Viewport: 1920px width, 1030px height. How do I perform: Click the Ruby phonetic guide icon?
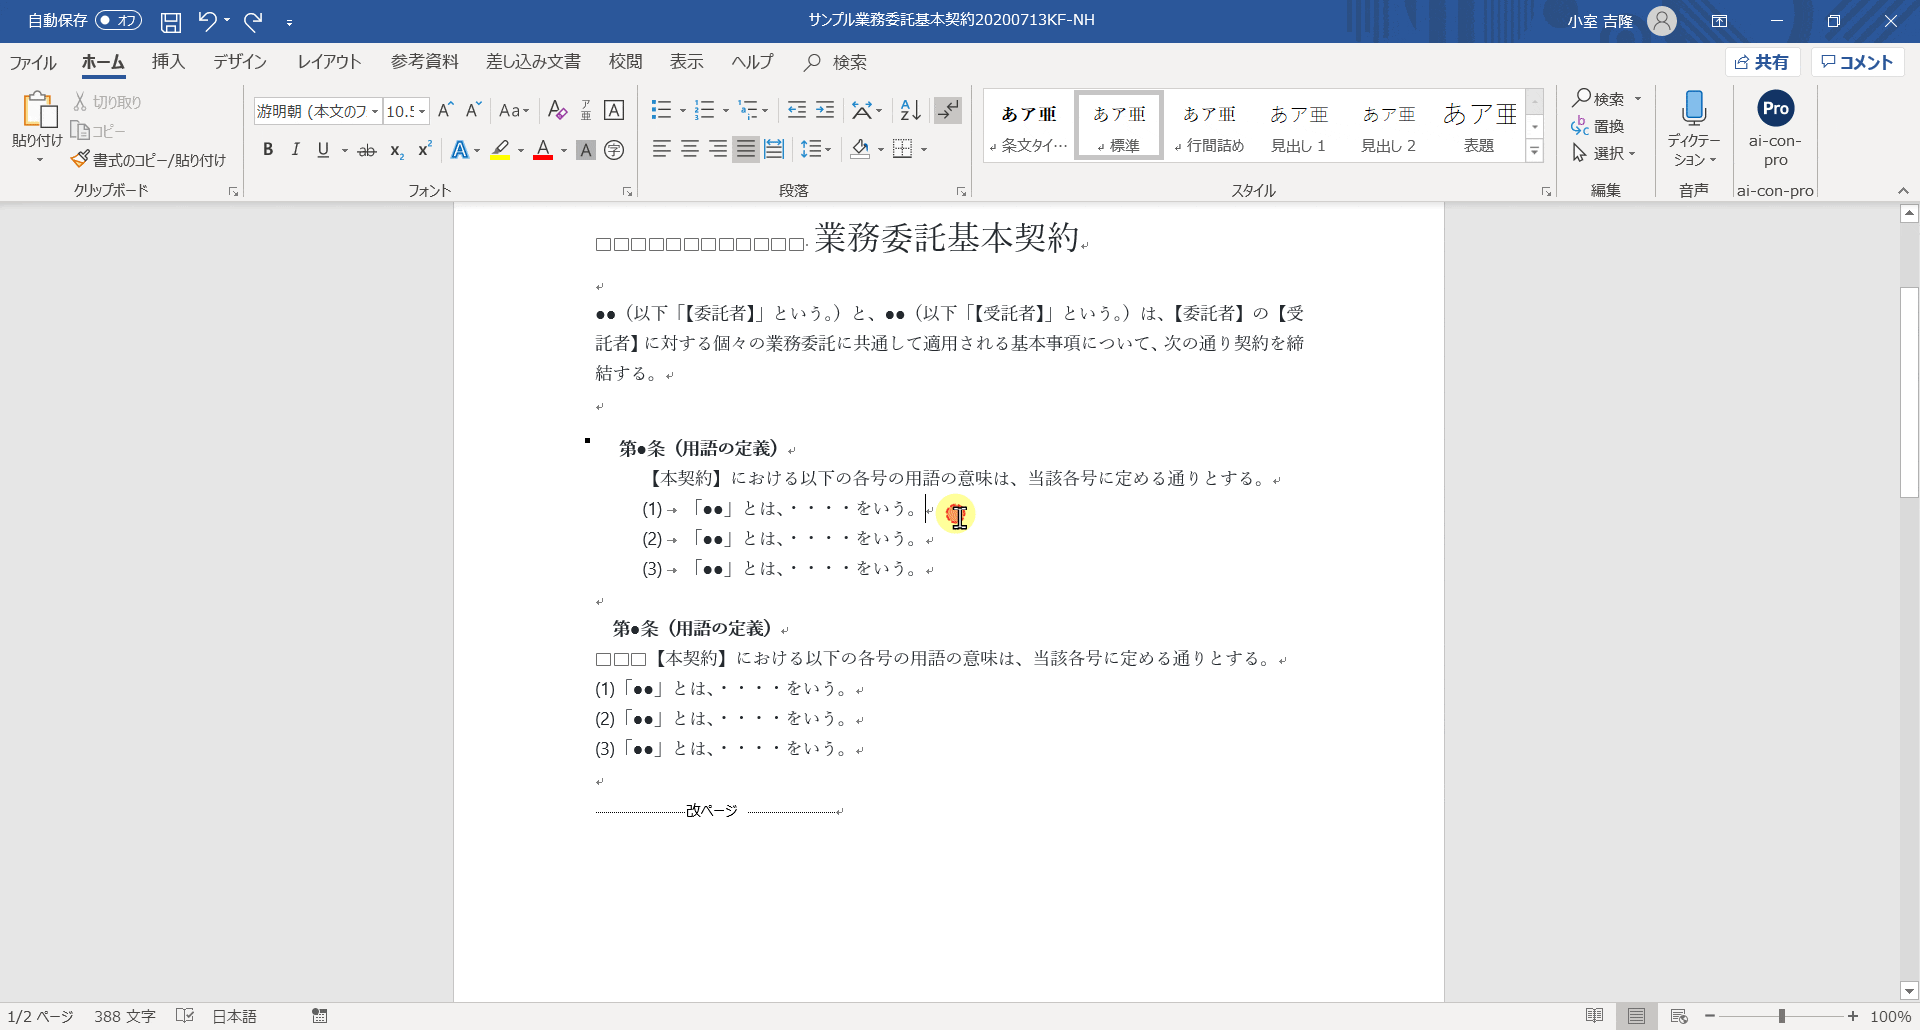click(x=586, y=110)
